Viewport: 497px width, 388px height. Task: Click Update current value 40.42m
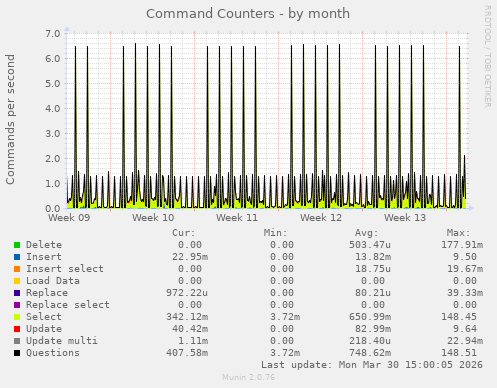tap(190, 329)
